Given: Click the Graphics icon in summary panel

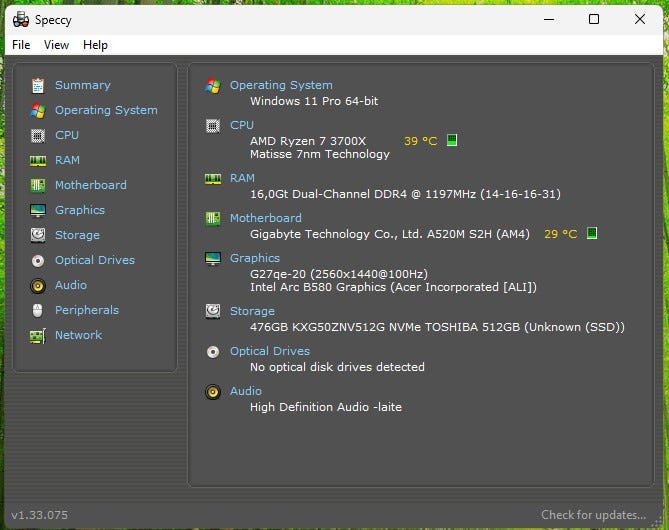Looking at the screenshot, I should pyautogui.click(x=213, y=259).
